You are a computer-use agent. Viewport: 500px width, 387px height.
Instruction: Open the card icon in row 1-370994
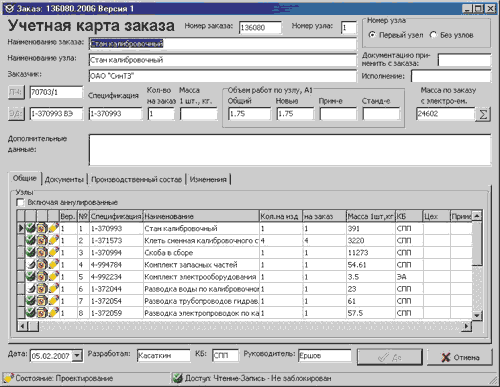coord(42,252)
